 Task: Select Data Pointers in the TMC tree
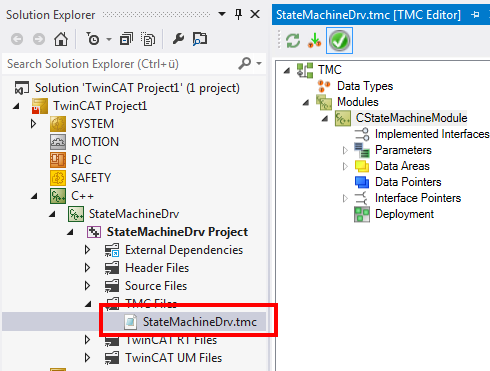click(408, 182)
